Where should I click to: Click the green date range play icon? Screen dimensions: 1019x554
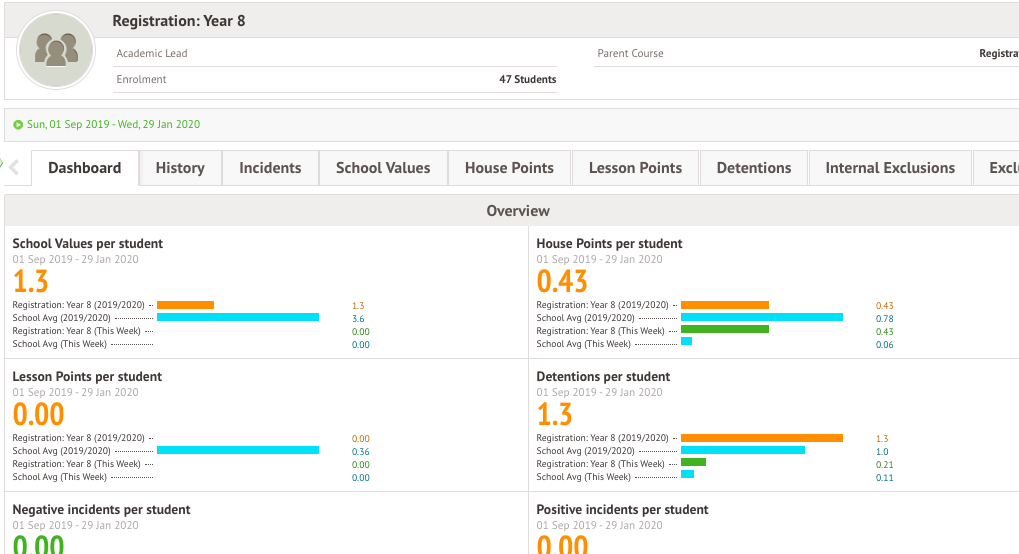(x=18, y=125)
